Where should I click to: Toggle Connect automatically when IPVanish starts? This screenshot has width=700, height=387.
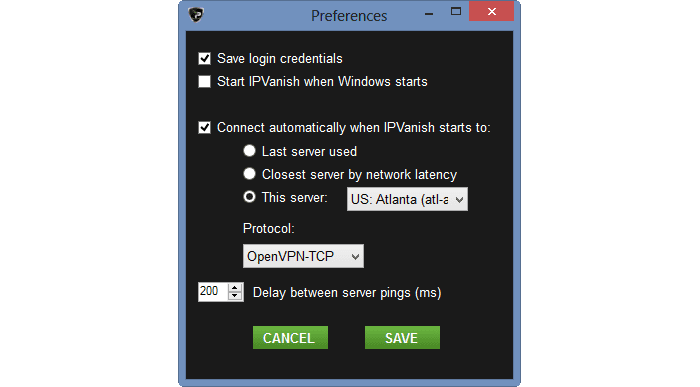204,128
